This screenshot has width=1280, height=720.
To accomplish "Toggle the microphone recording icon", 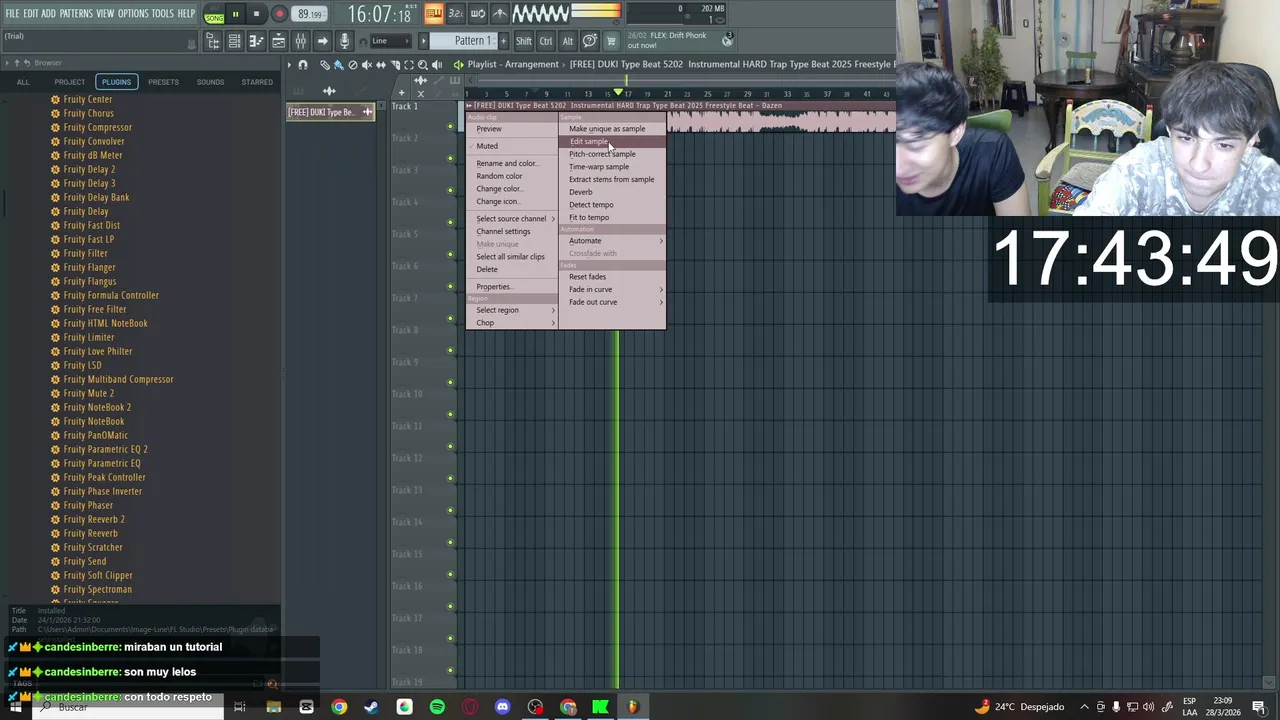I will tap(344, 41).
